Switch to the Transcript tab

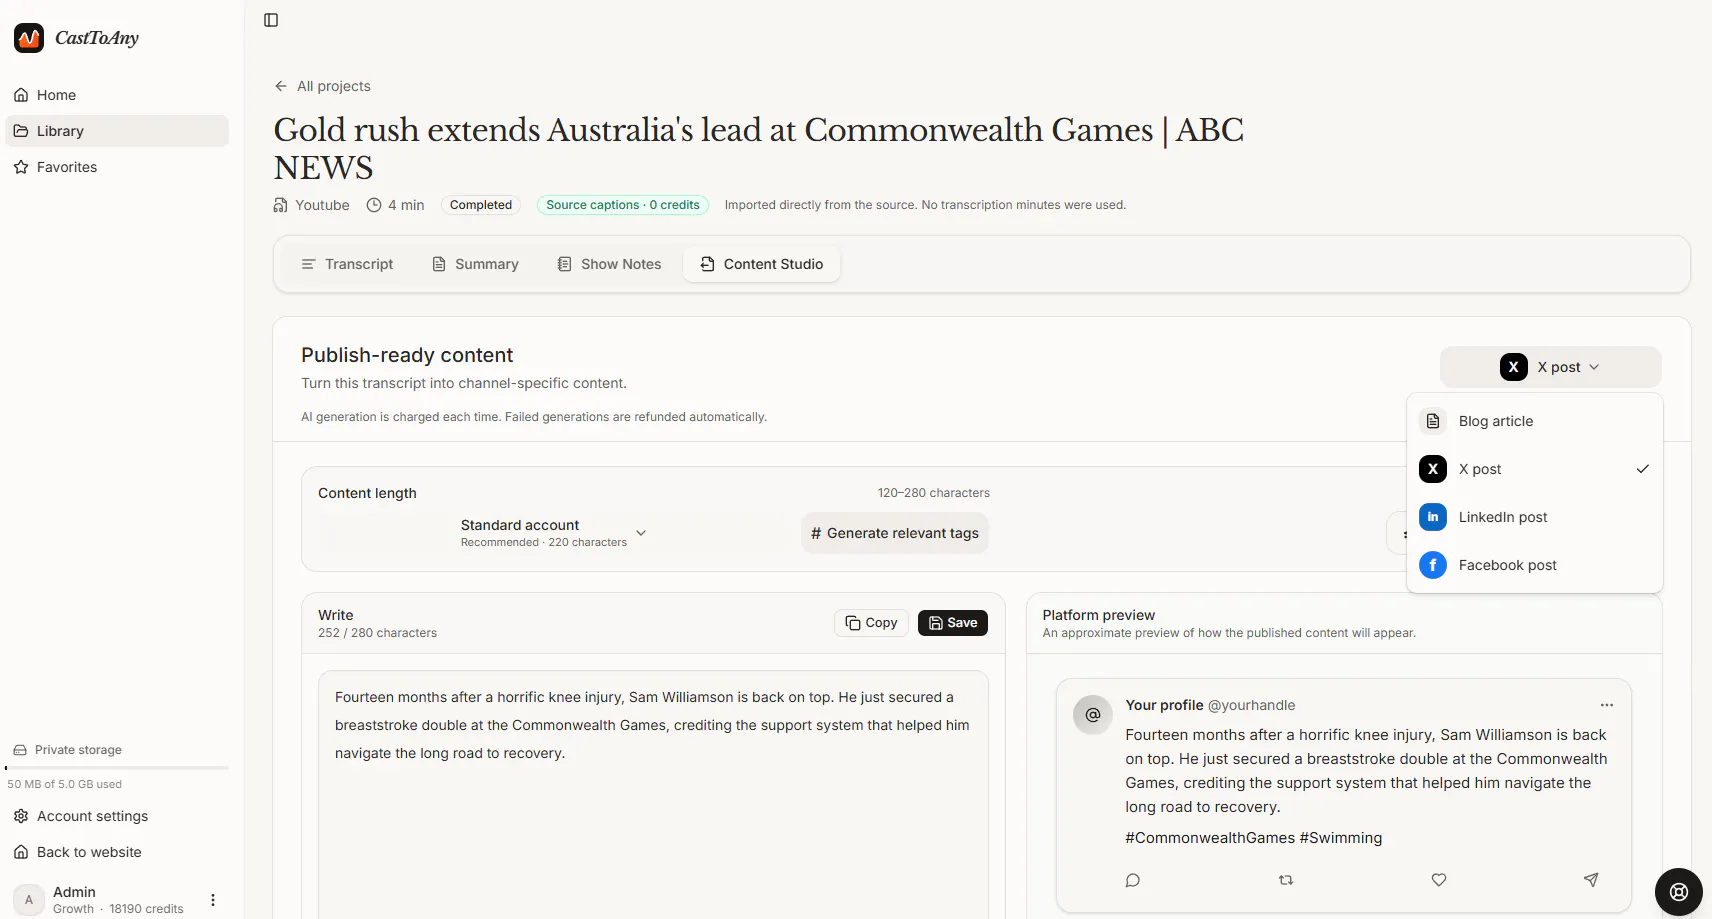[x=347, y=264]
